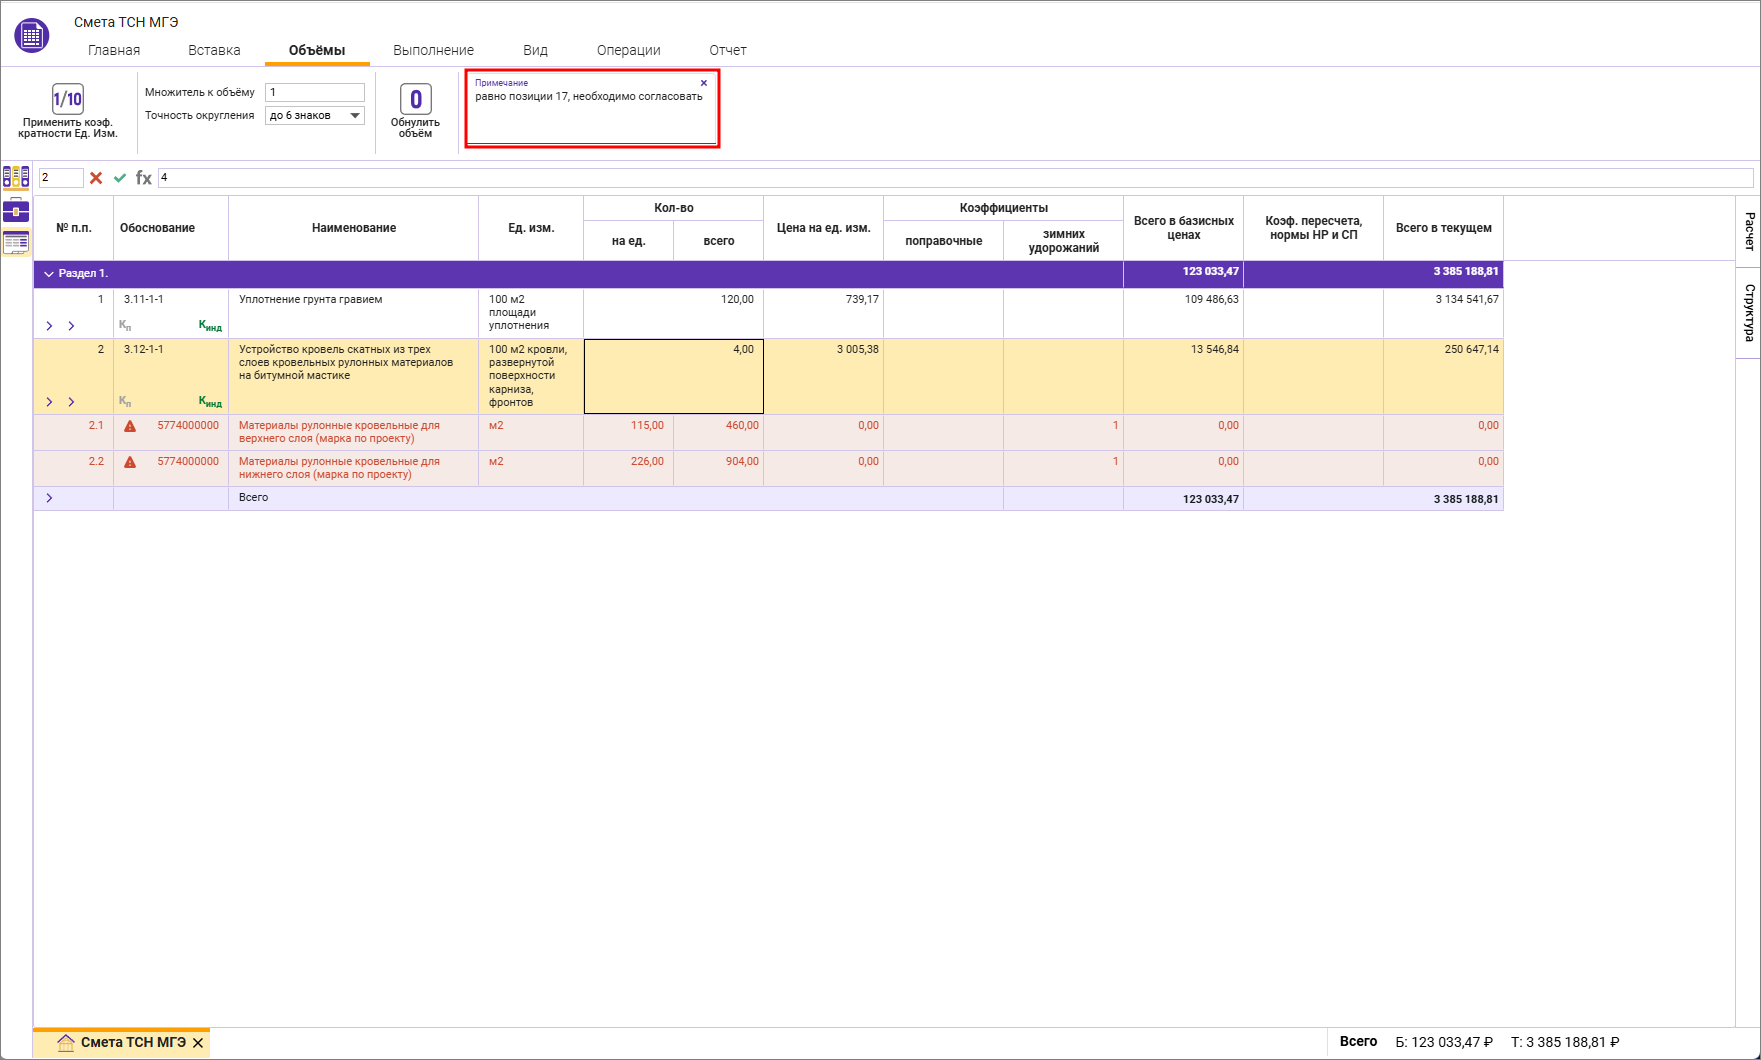The height and width of the screenshot is (1060, 1761).
Task: Click the Множитель к объёму input field
Action: click(x=314, y=92)
